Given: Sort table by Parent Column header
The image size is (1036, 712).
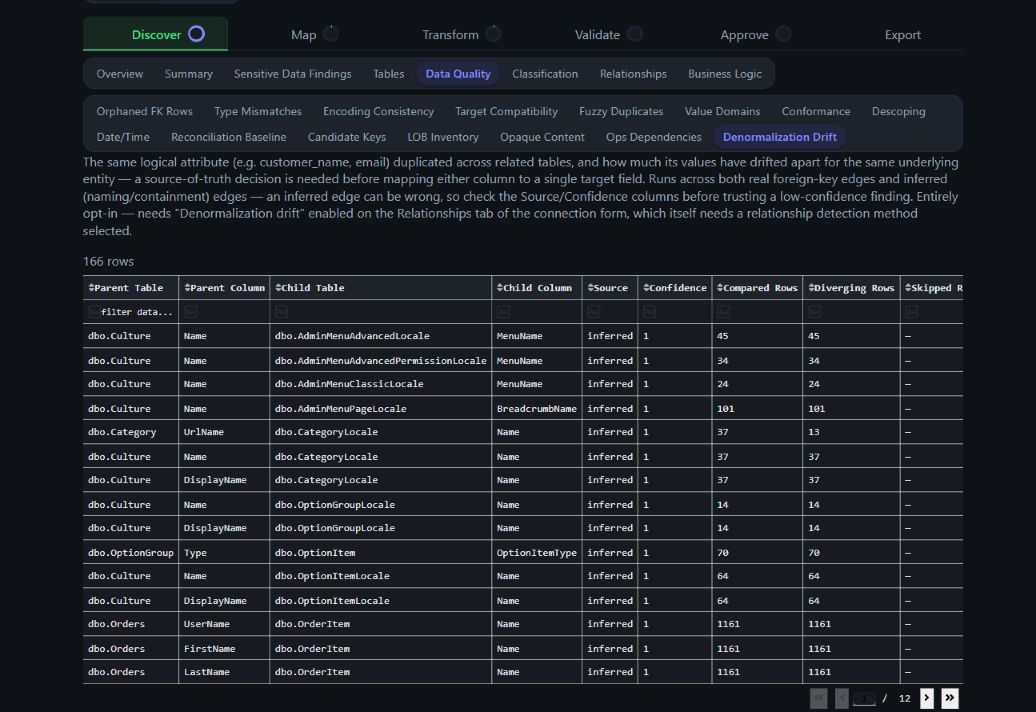Looking at the screenshot, I should (x=224, y=288).
